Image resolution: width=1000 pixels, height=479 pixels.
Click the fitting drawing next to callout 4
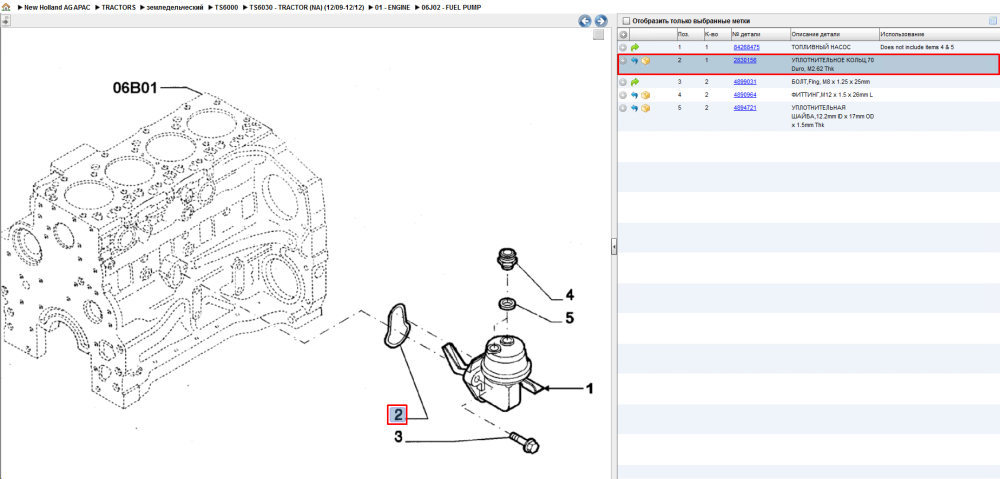click(506, 260)
